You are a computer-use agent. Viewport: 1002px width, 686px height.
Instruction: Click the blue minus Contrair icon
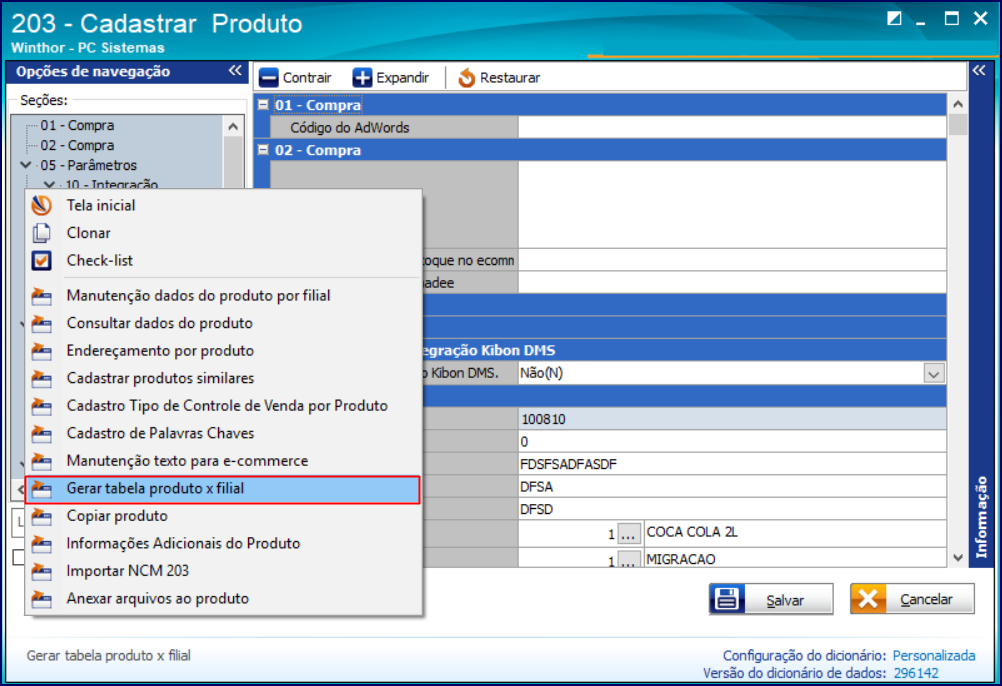point(268,78)
